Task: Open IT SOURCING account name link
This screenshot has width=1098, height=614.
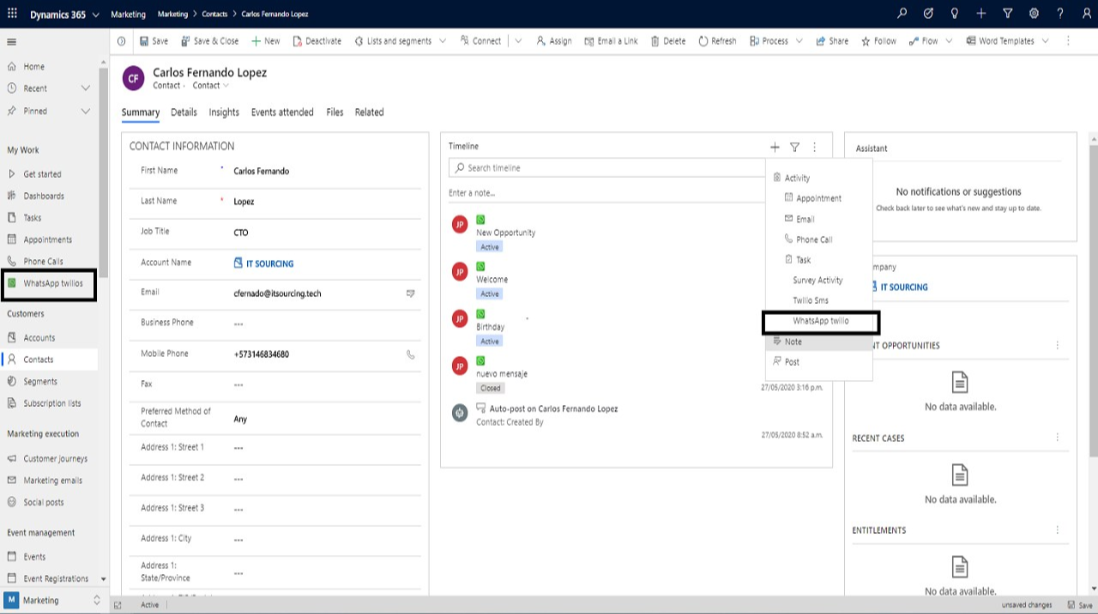Action: [x=270, y=264]
